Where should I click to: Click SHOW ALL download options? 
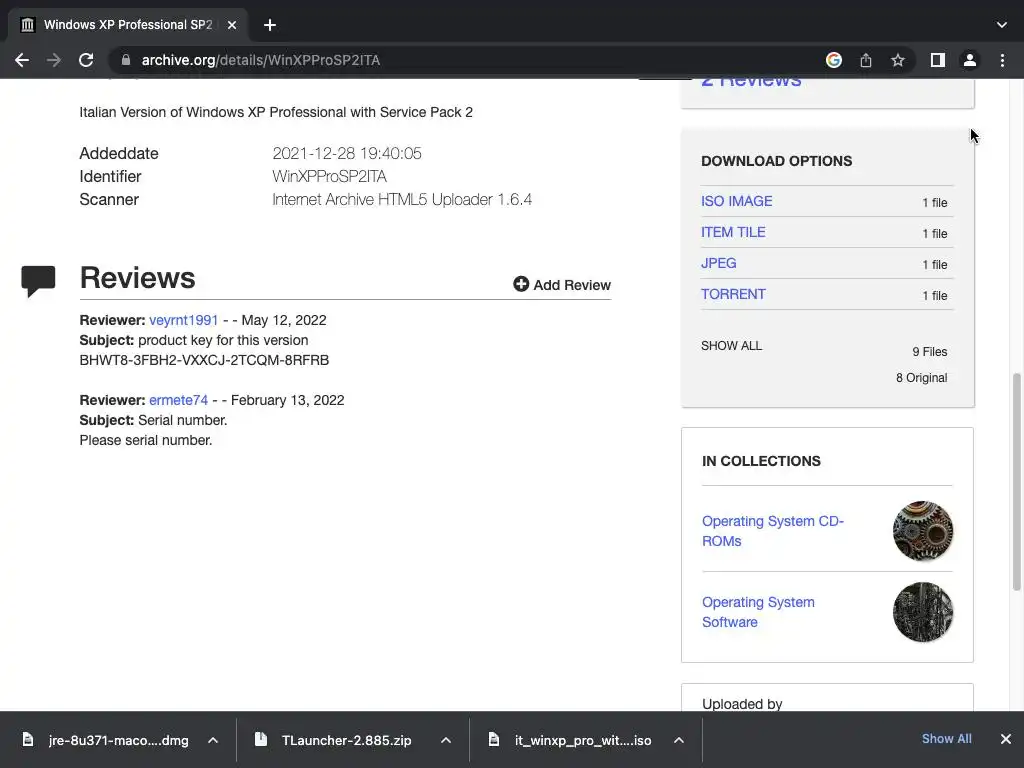[731, 345]
